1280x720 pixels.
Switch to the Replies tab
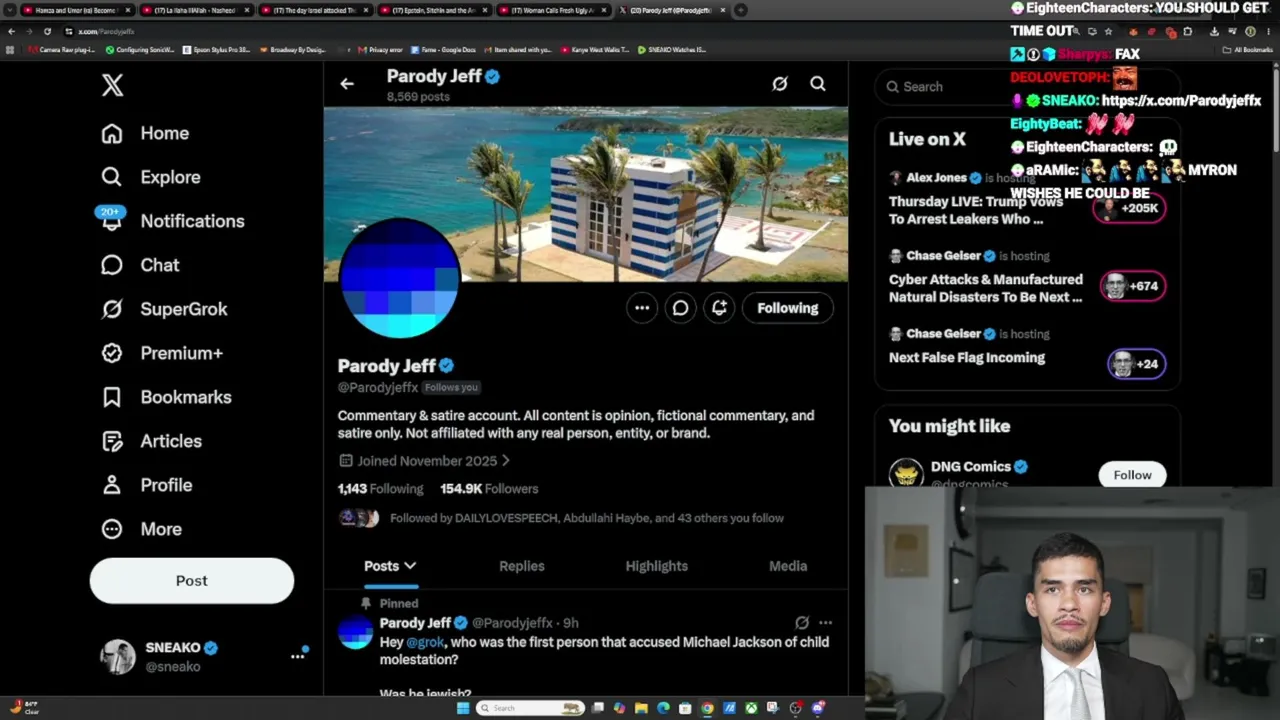(x=522, y=566)
